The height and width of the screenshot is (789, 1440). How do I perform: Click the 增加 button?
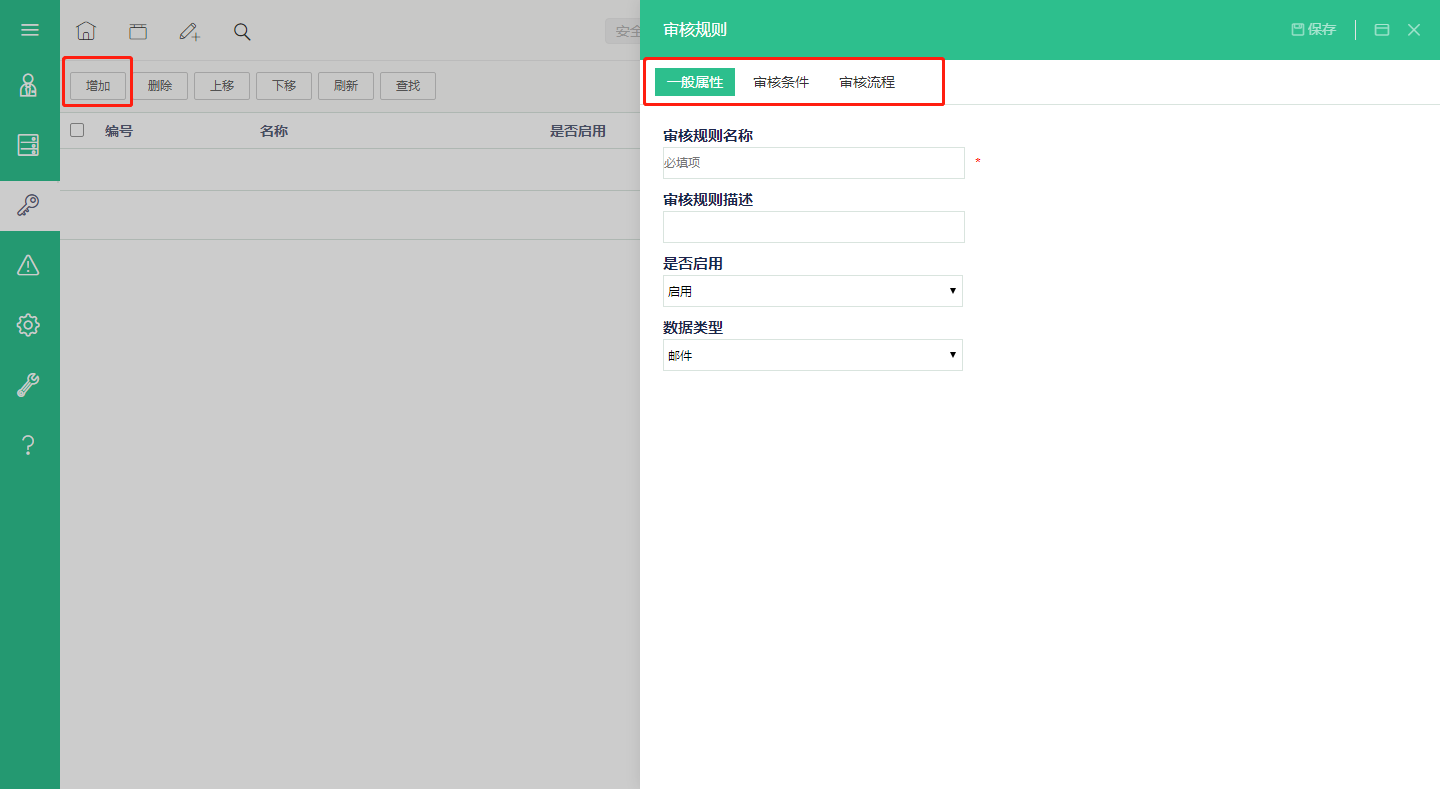click(98, 86)
